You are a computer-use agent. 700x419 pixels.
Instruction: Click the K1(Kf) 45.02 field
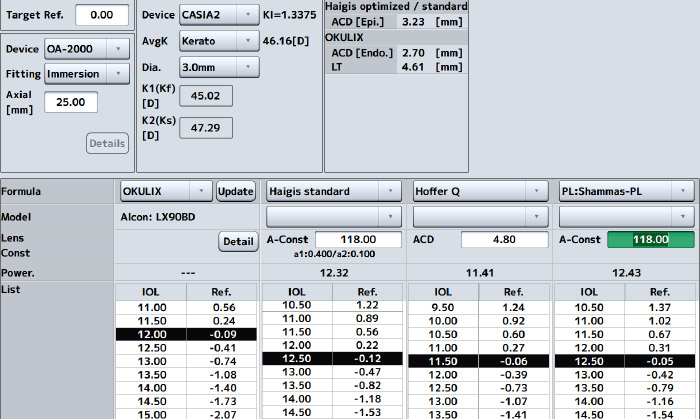tap(206, 96)
